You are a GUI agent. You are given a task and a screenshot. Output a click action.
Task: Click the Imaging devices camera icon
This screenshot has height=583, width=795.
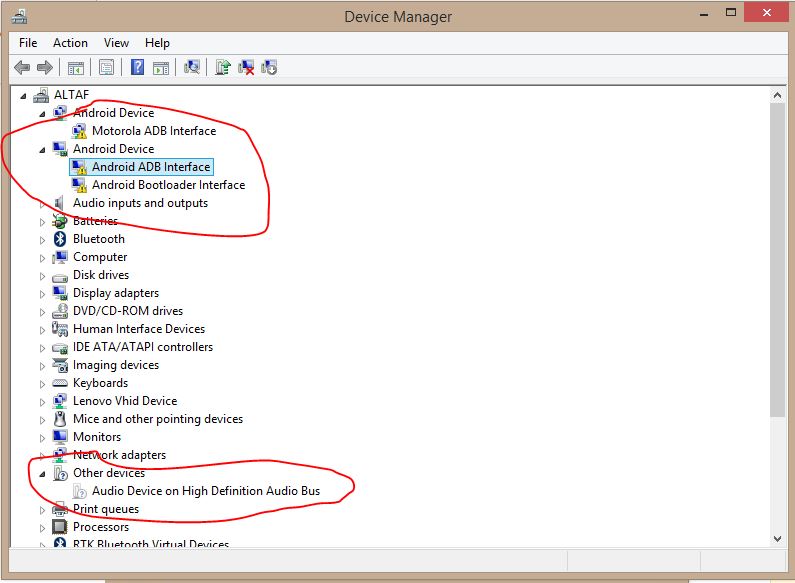click(x=60, y=365)
